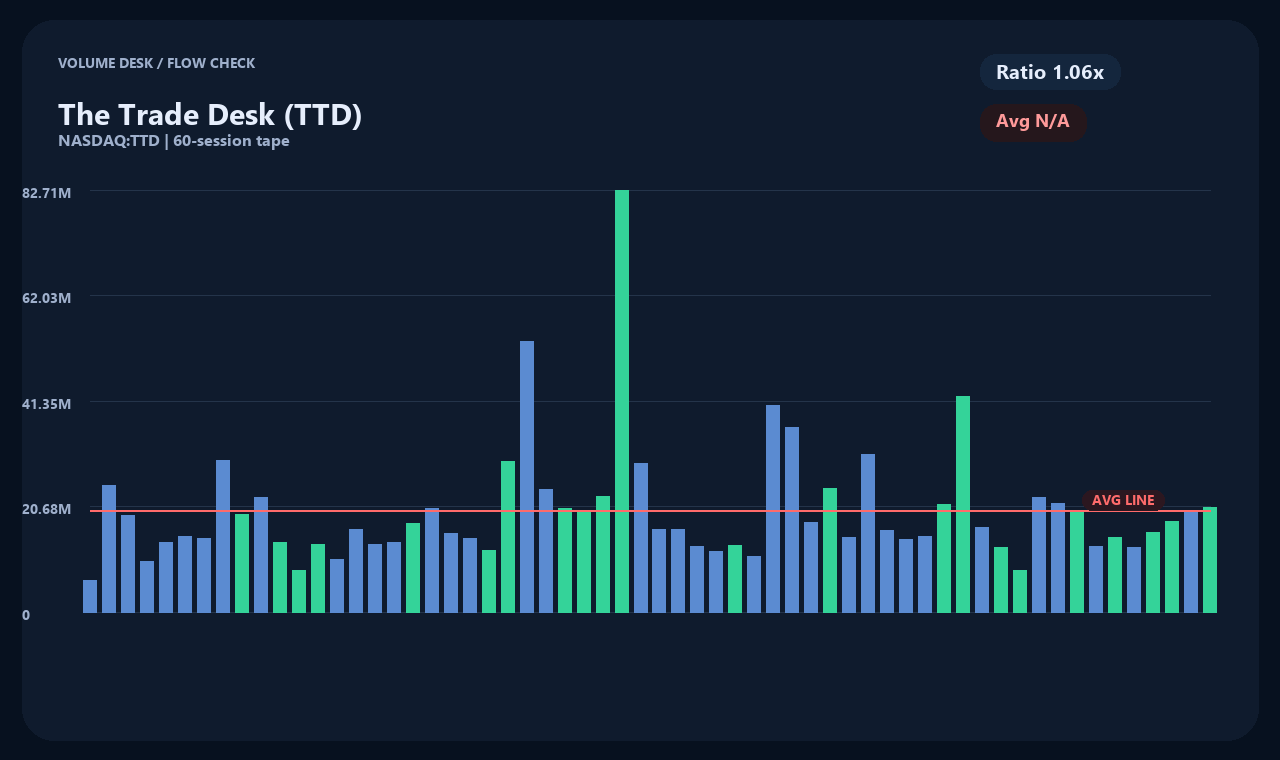
Task: Click the 0 axis label
Action: (x=25, y=615)
